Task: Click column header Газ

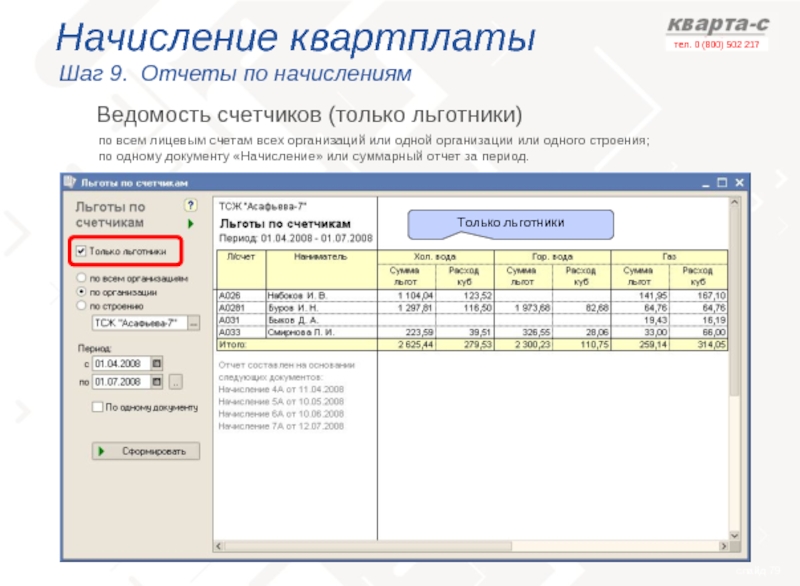Action: tap(669, 257)
